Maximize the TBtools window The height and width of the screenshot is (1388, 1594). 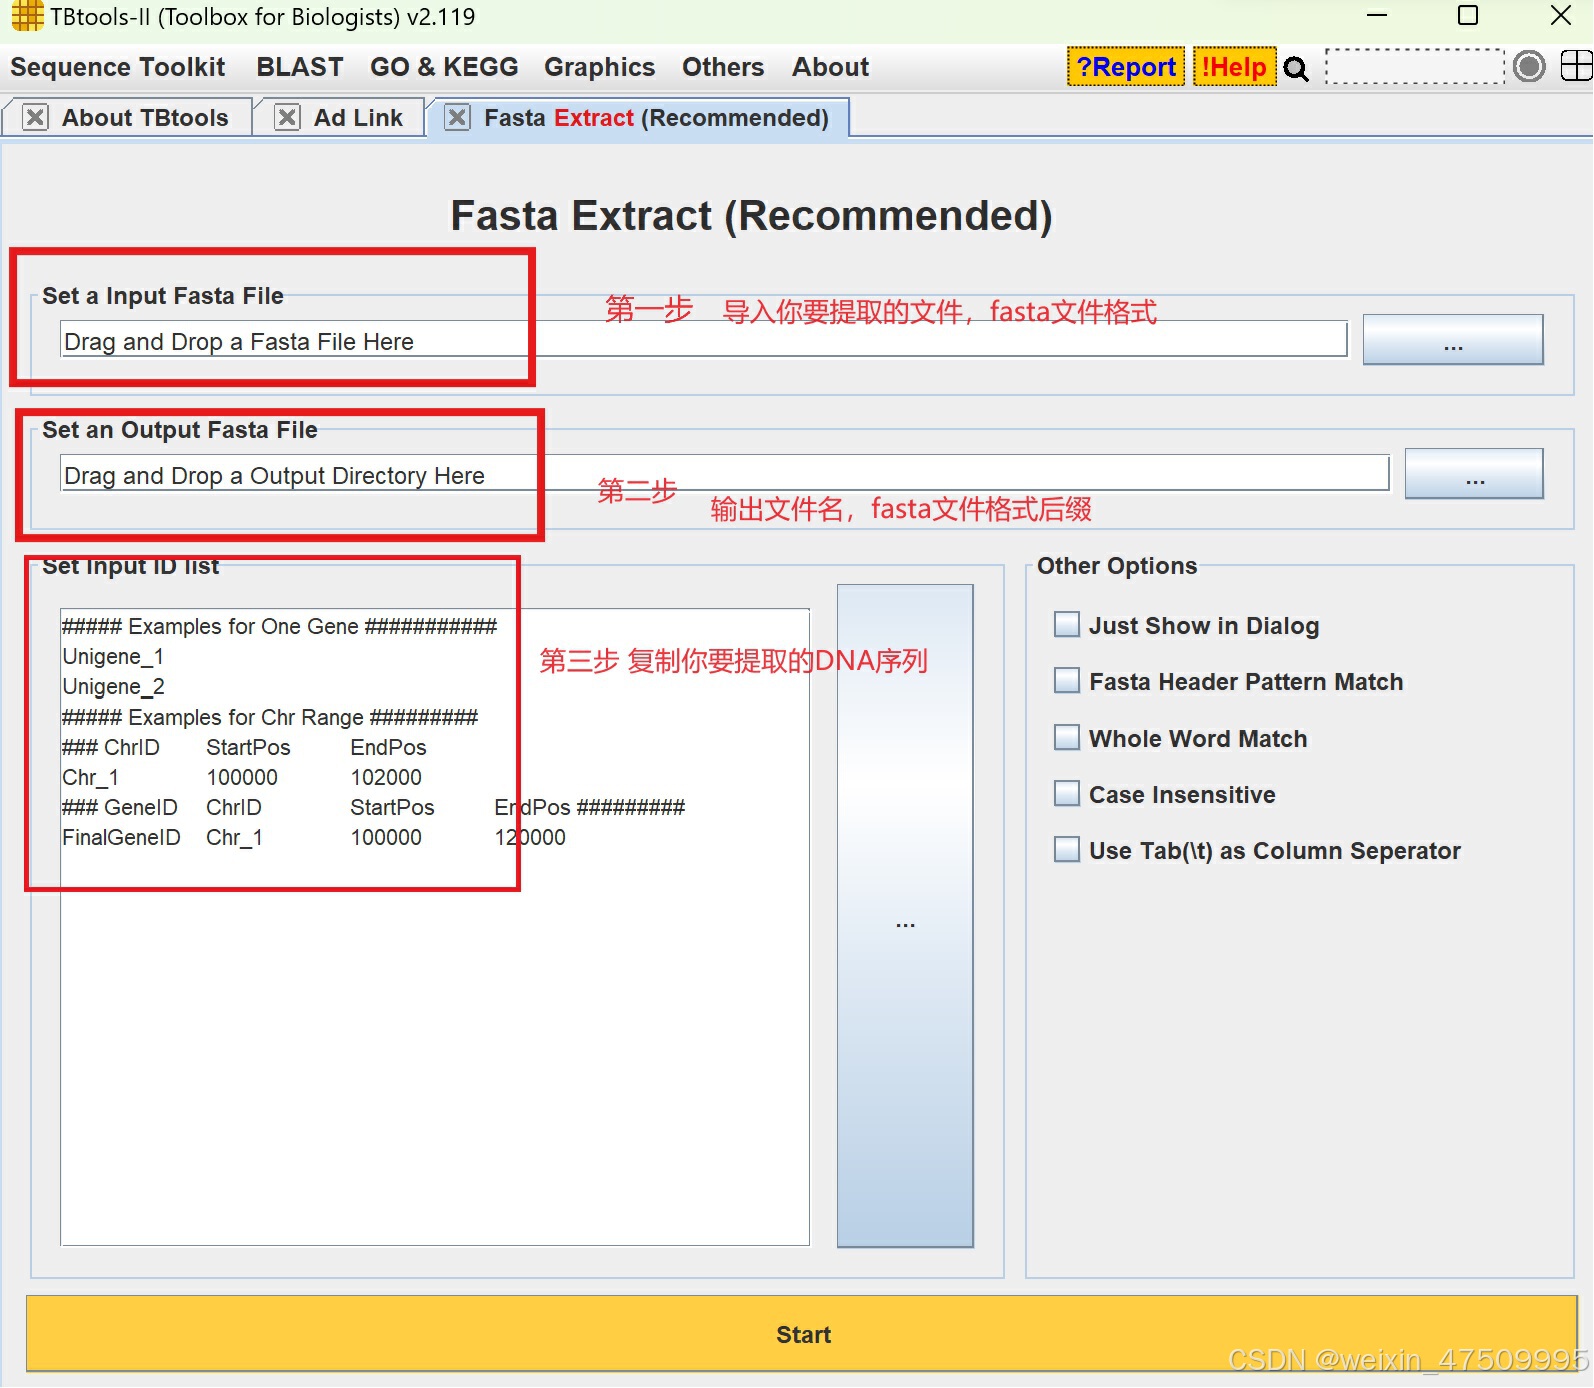tap(1468, 15)
